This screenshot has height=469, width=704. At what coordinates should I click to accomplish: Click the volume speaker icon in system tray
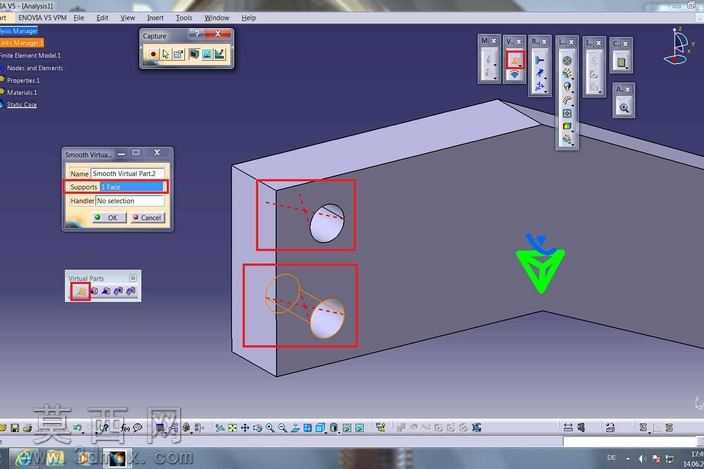[641, 458]
